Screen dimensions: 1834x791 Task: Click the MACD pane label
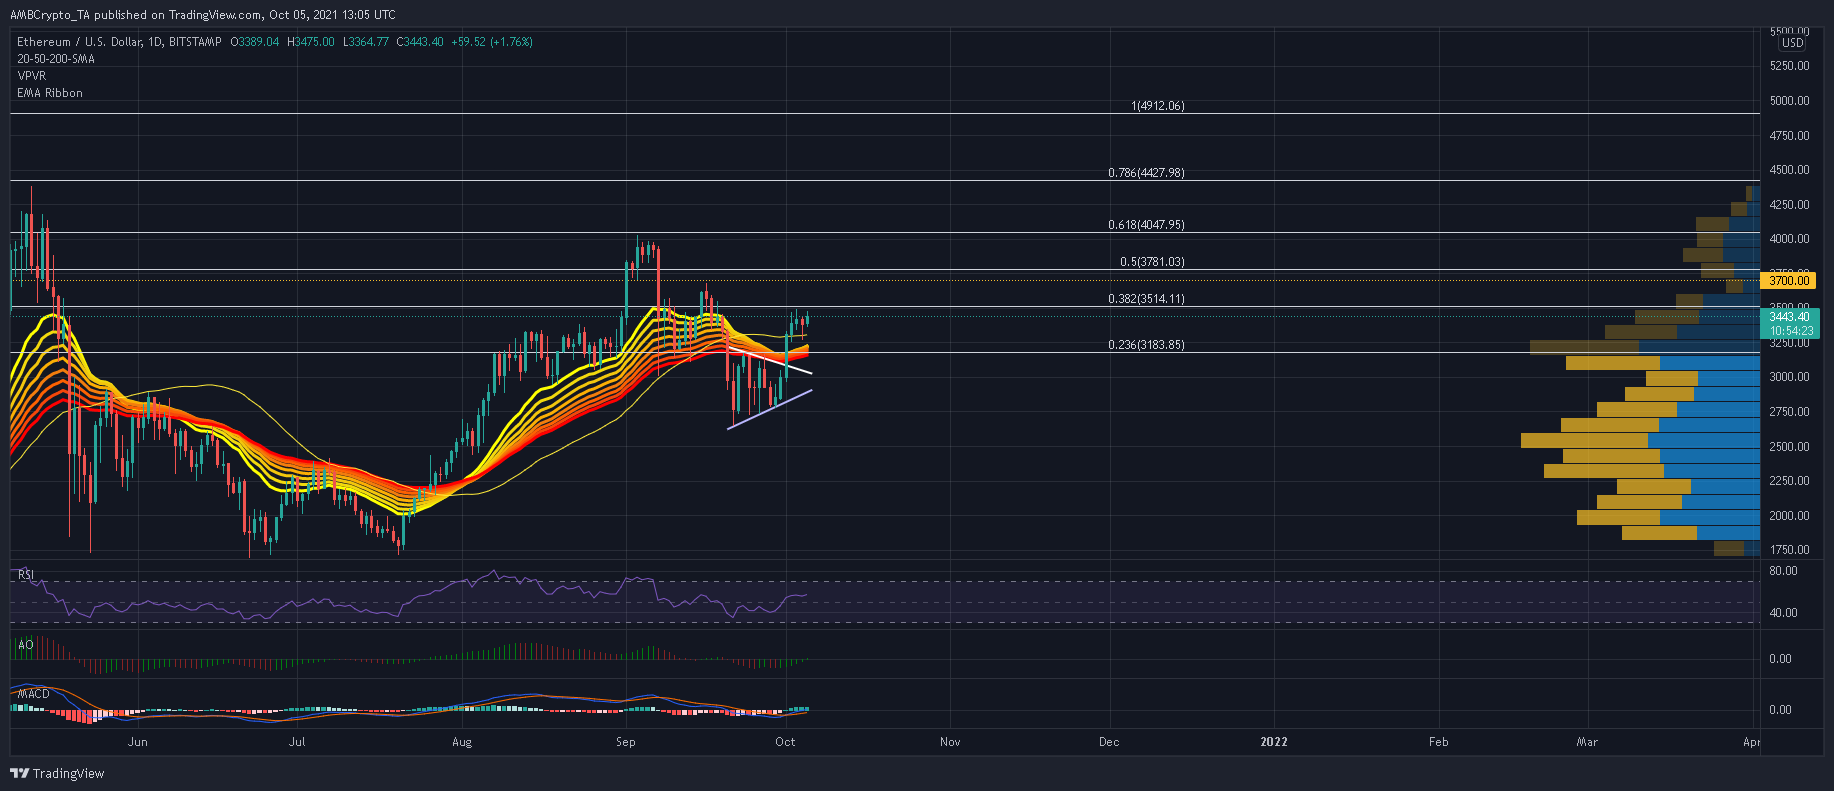click(x=34, y=693)
